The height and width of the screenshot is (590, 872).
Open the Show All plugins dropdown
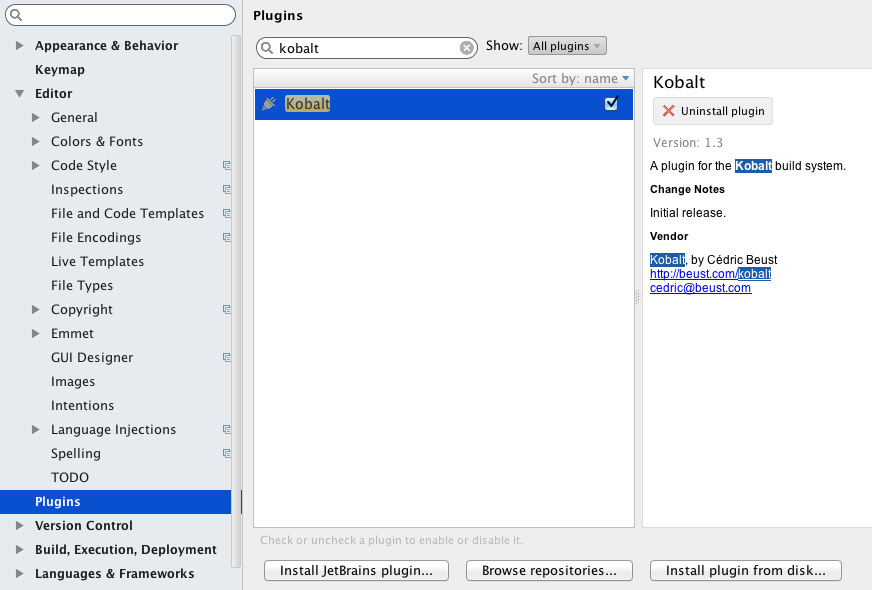pos(567,46)
